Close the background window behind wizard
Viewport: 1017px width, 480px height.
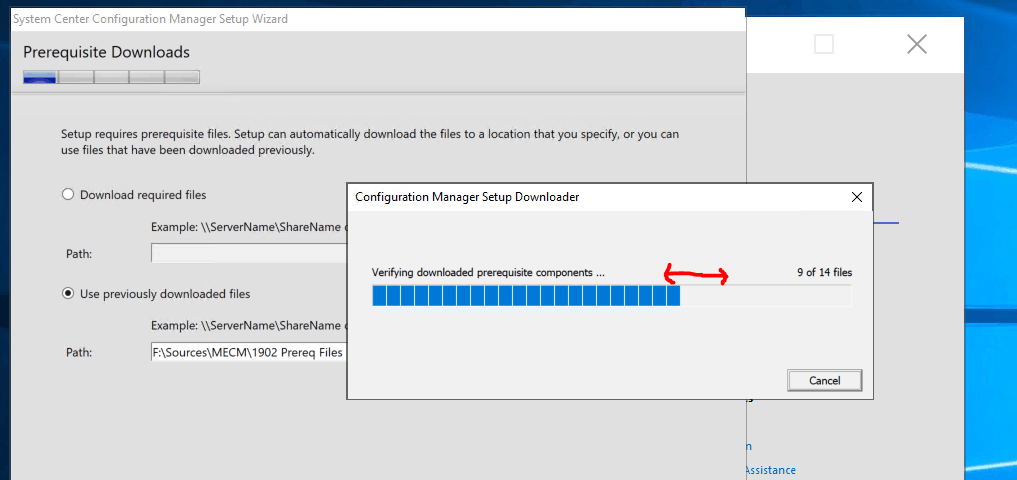click(916, 44)
